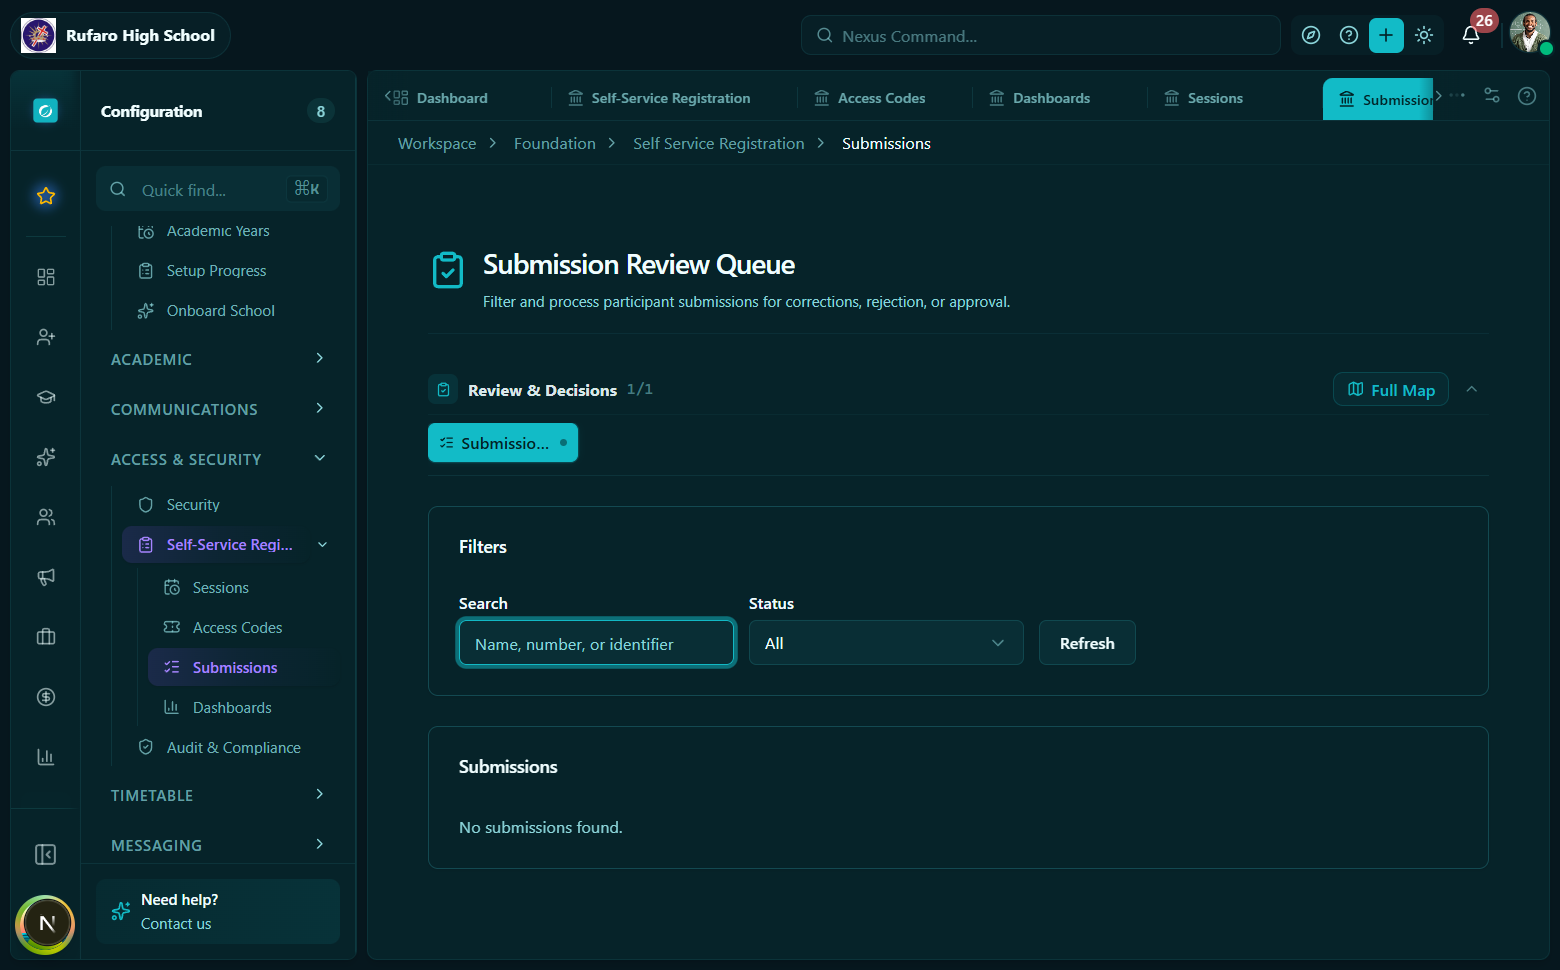1560x970 pixels.
Task: Focus the Nexus Command search bar
Action: coord(1041,36)
